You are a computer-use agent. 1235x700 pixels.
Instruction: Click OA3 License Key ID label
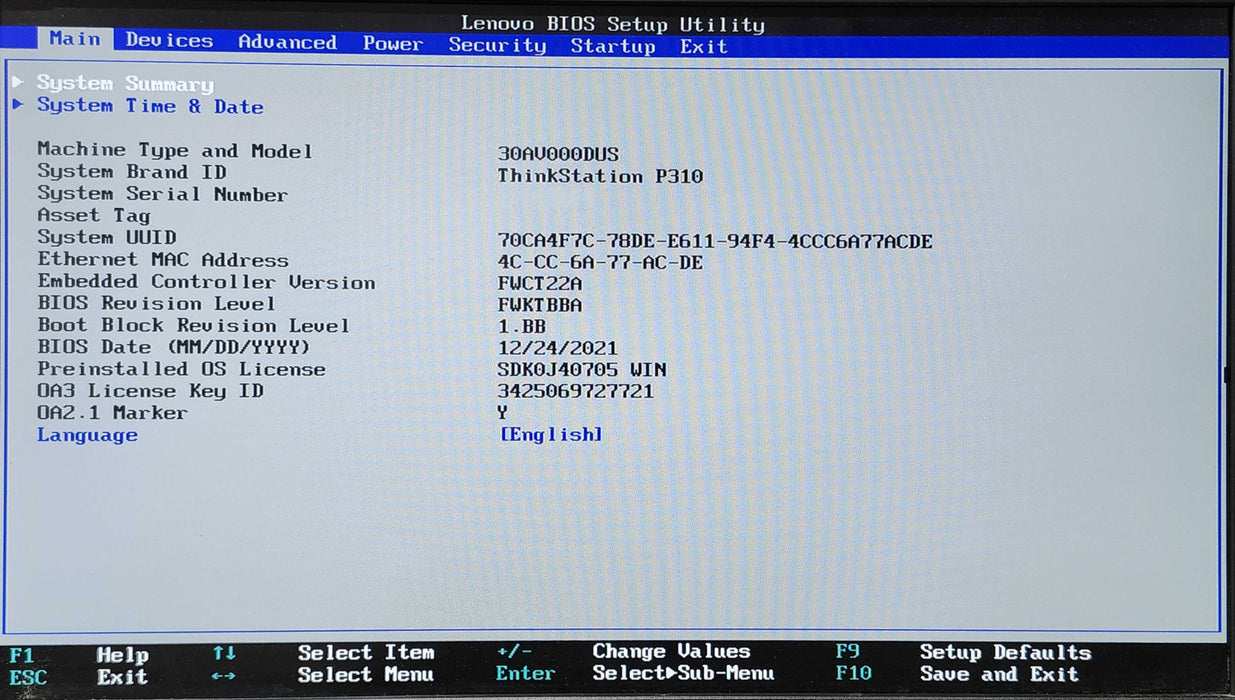pos(150,391)
